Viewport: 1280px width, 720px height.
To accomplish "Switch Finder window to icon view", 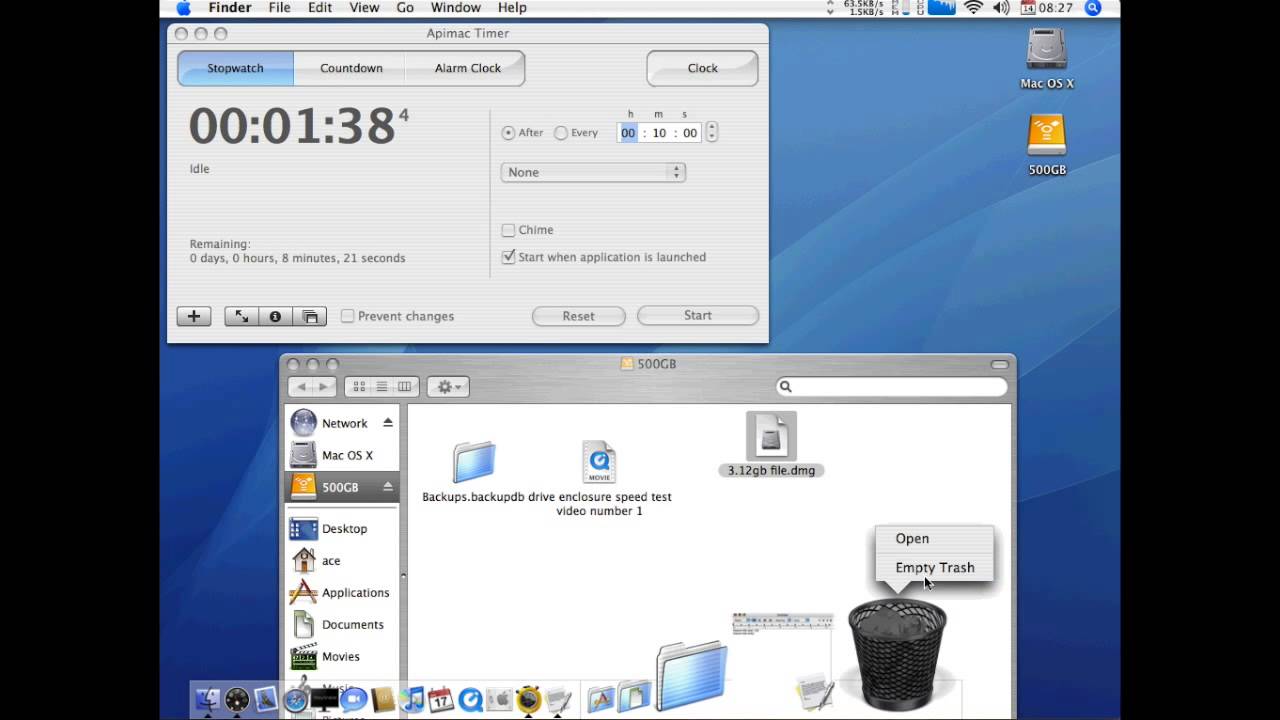I will point(359,387).
